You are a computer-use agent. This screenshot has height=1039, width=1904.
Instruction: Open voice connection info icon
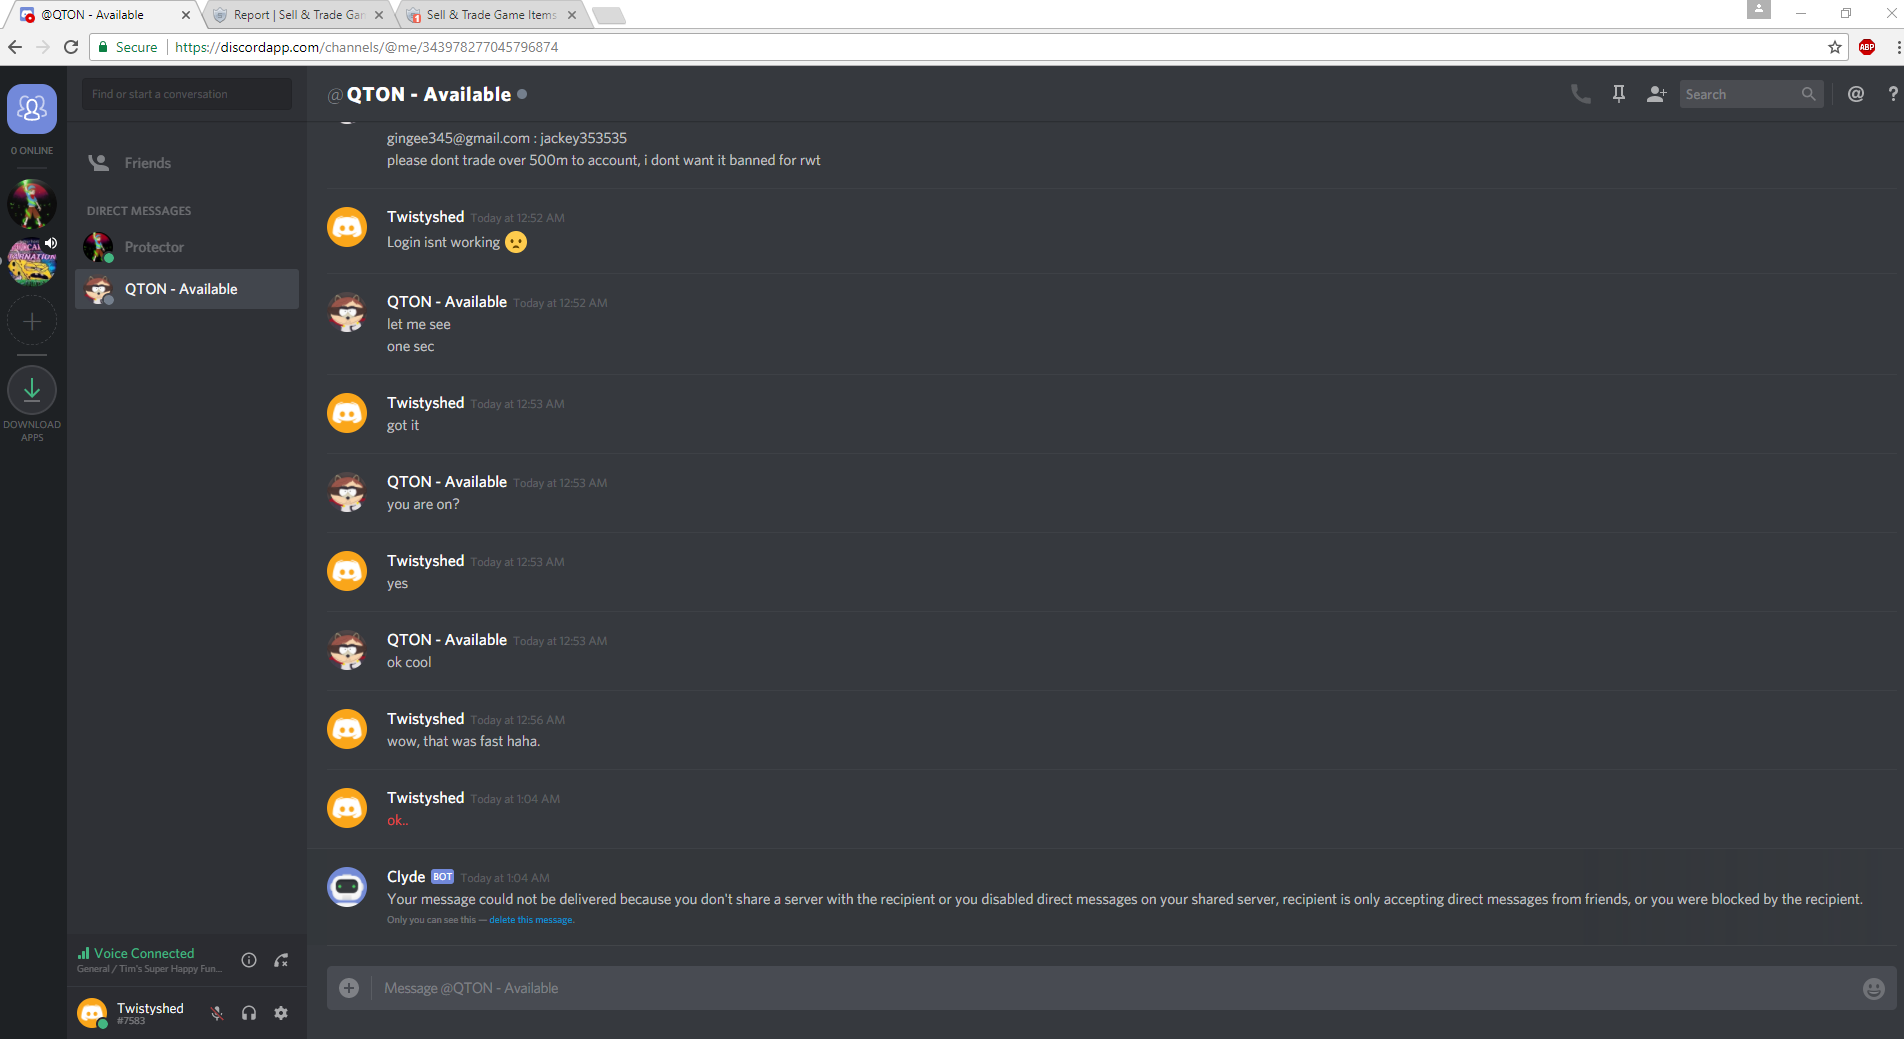(x=249, y=960)
